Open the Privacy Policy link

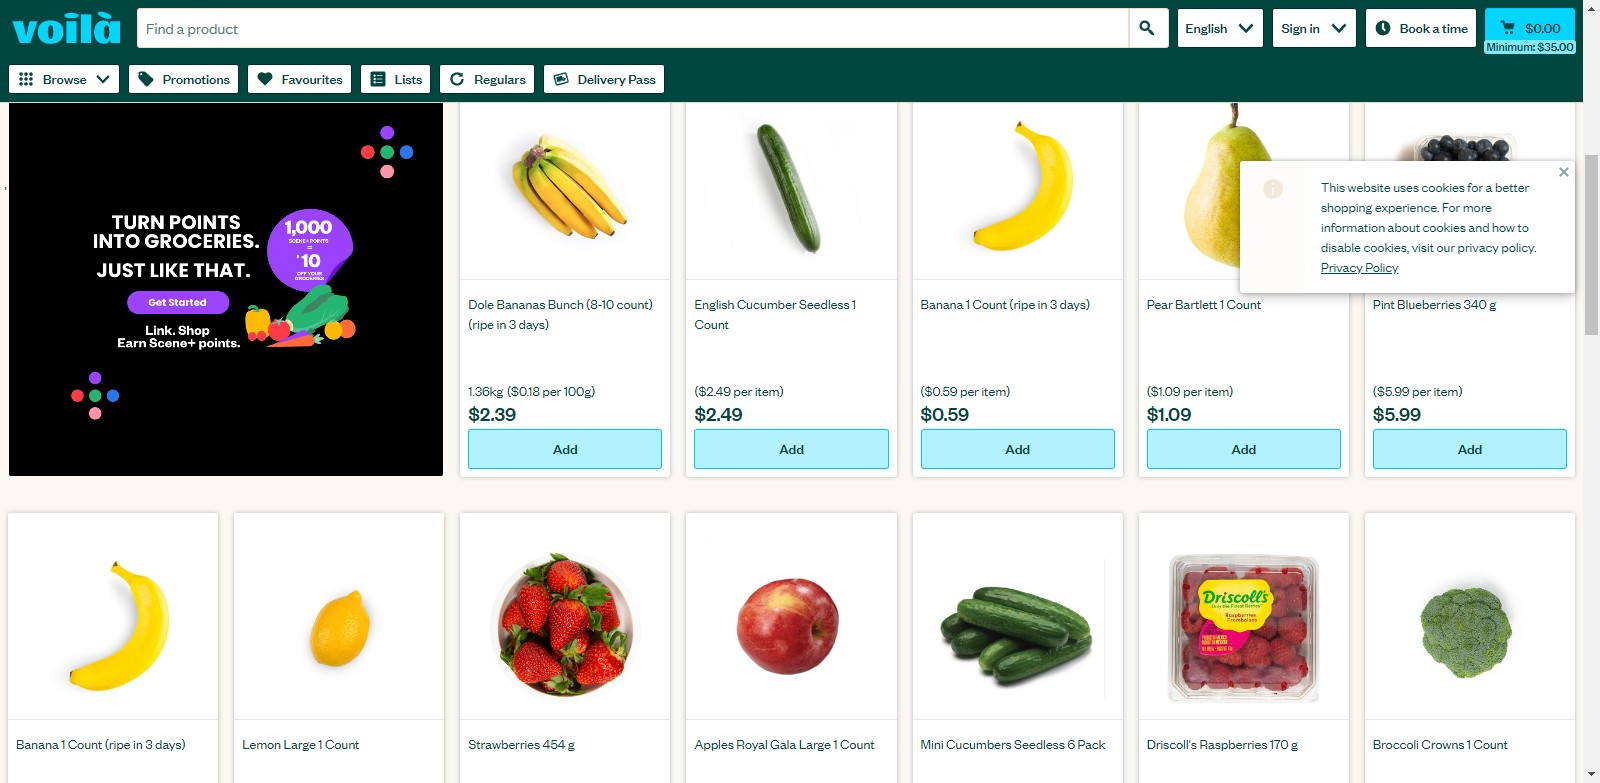(1359, 268)
